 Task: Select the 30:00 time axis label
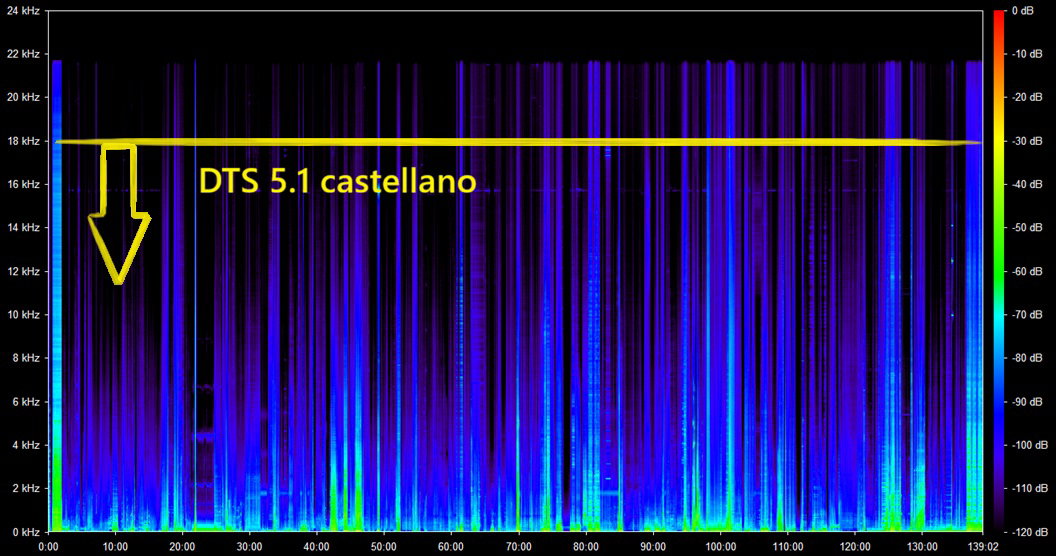[x=250, y=547]
